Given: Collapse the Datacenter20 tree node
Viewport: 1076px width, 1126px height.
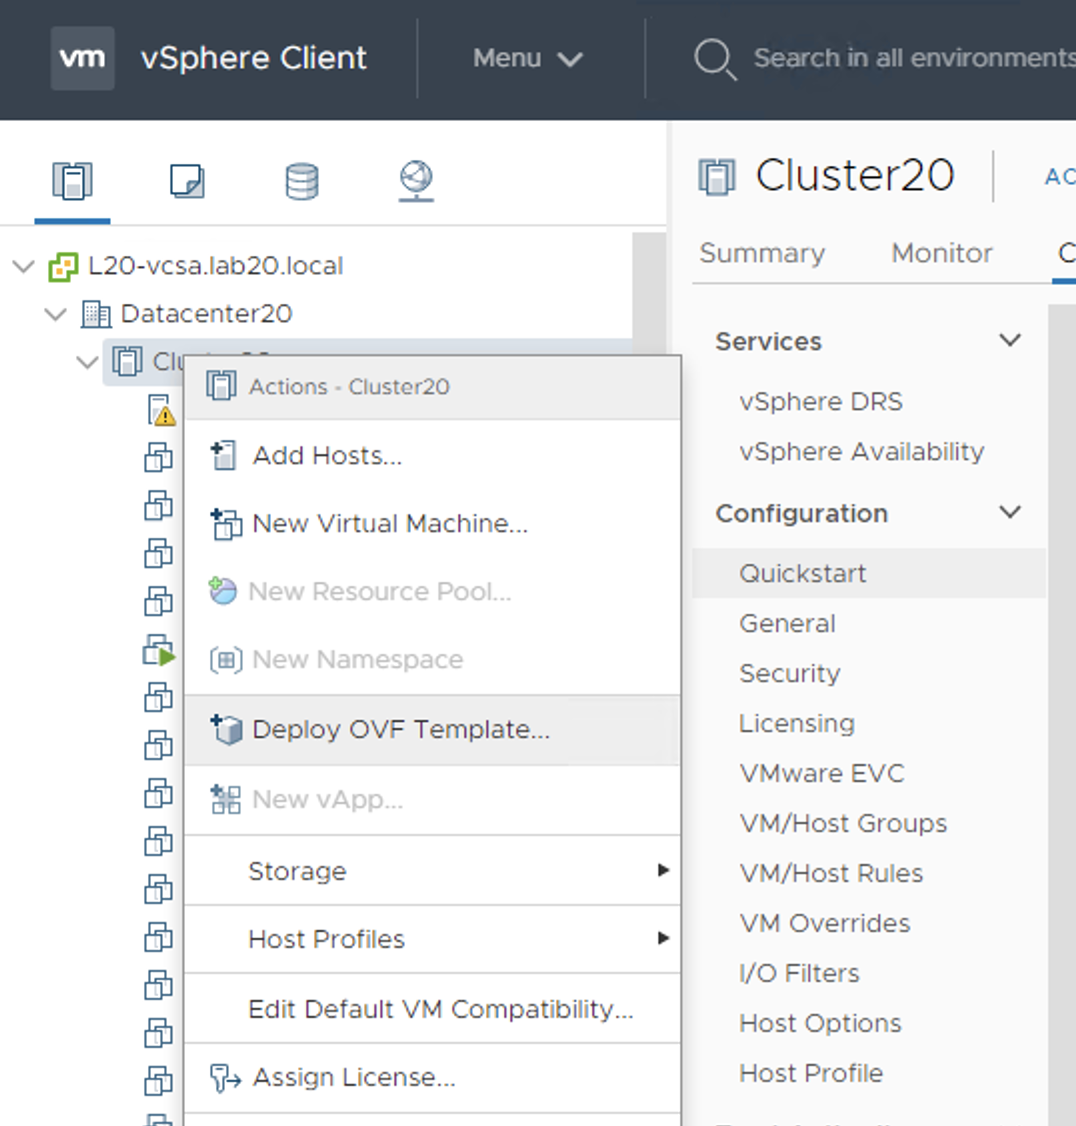Looking at the screenshot, I should tap(56, 314).
